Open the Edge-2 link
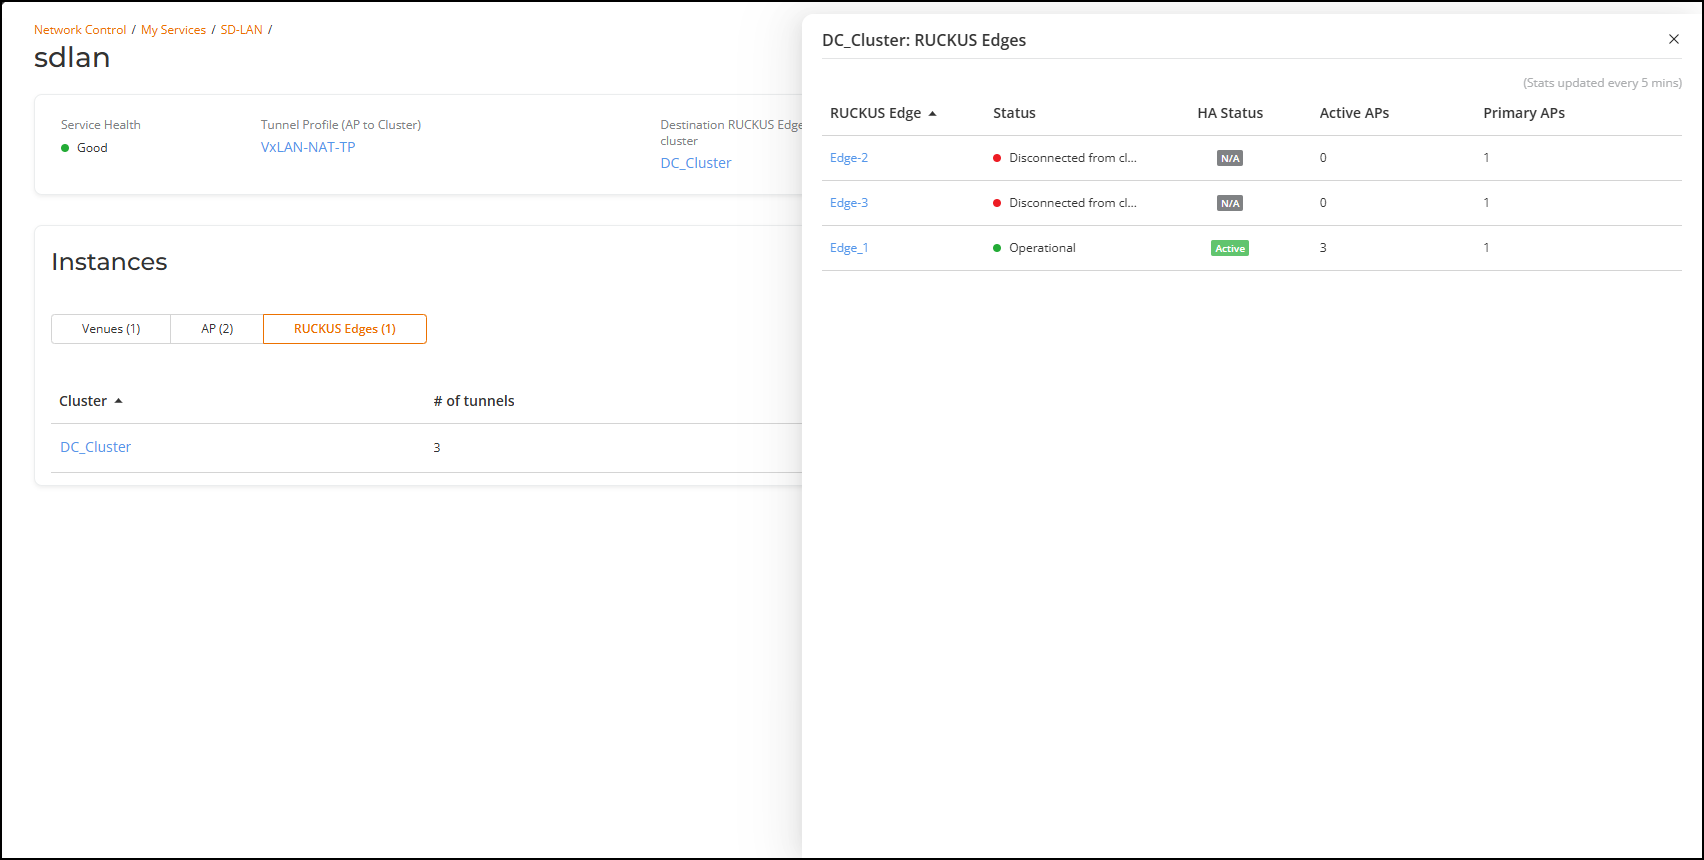Screen dimensions: 1704x860 (848, 158)
